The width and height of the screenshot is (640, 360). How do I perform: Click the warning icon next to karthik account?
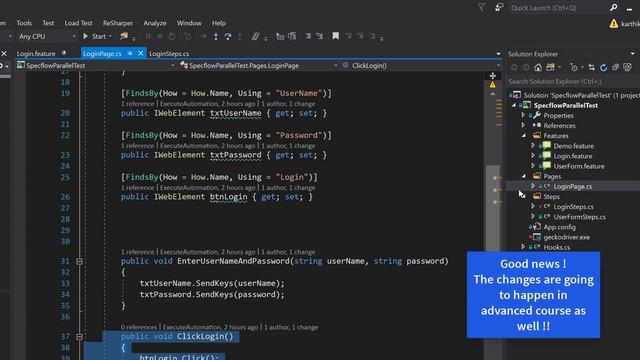(x=613, y=24)
